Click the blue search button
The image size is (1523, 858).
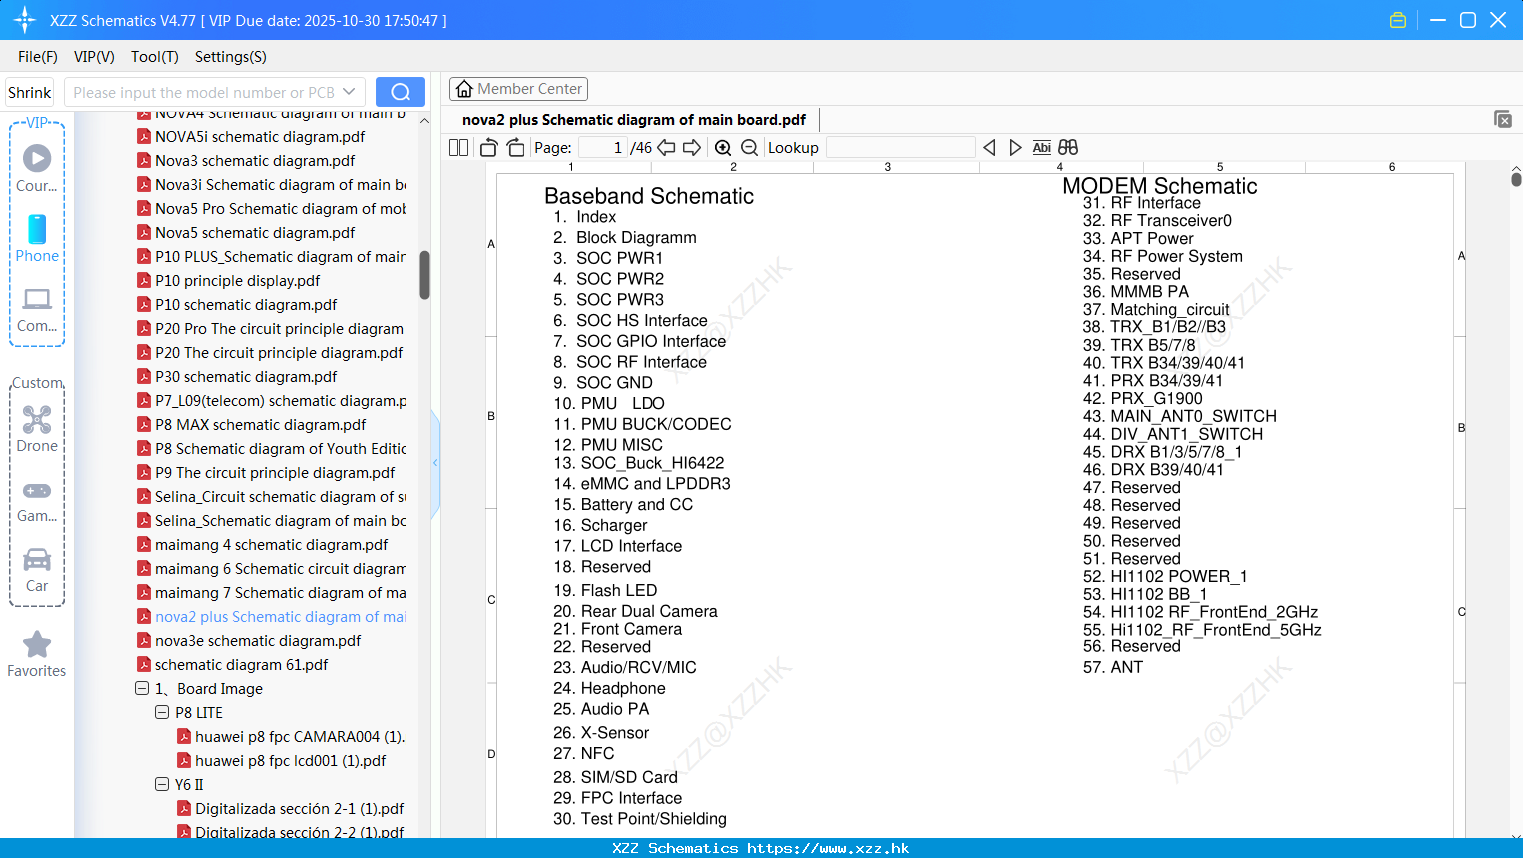point(400,92)
